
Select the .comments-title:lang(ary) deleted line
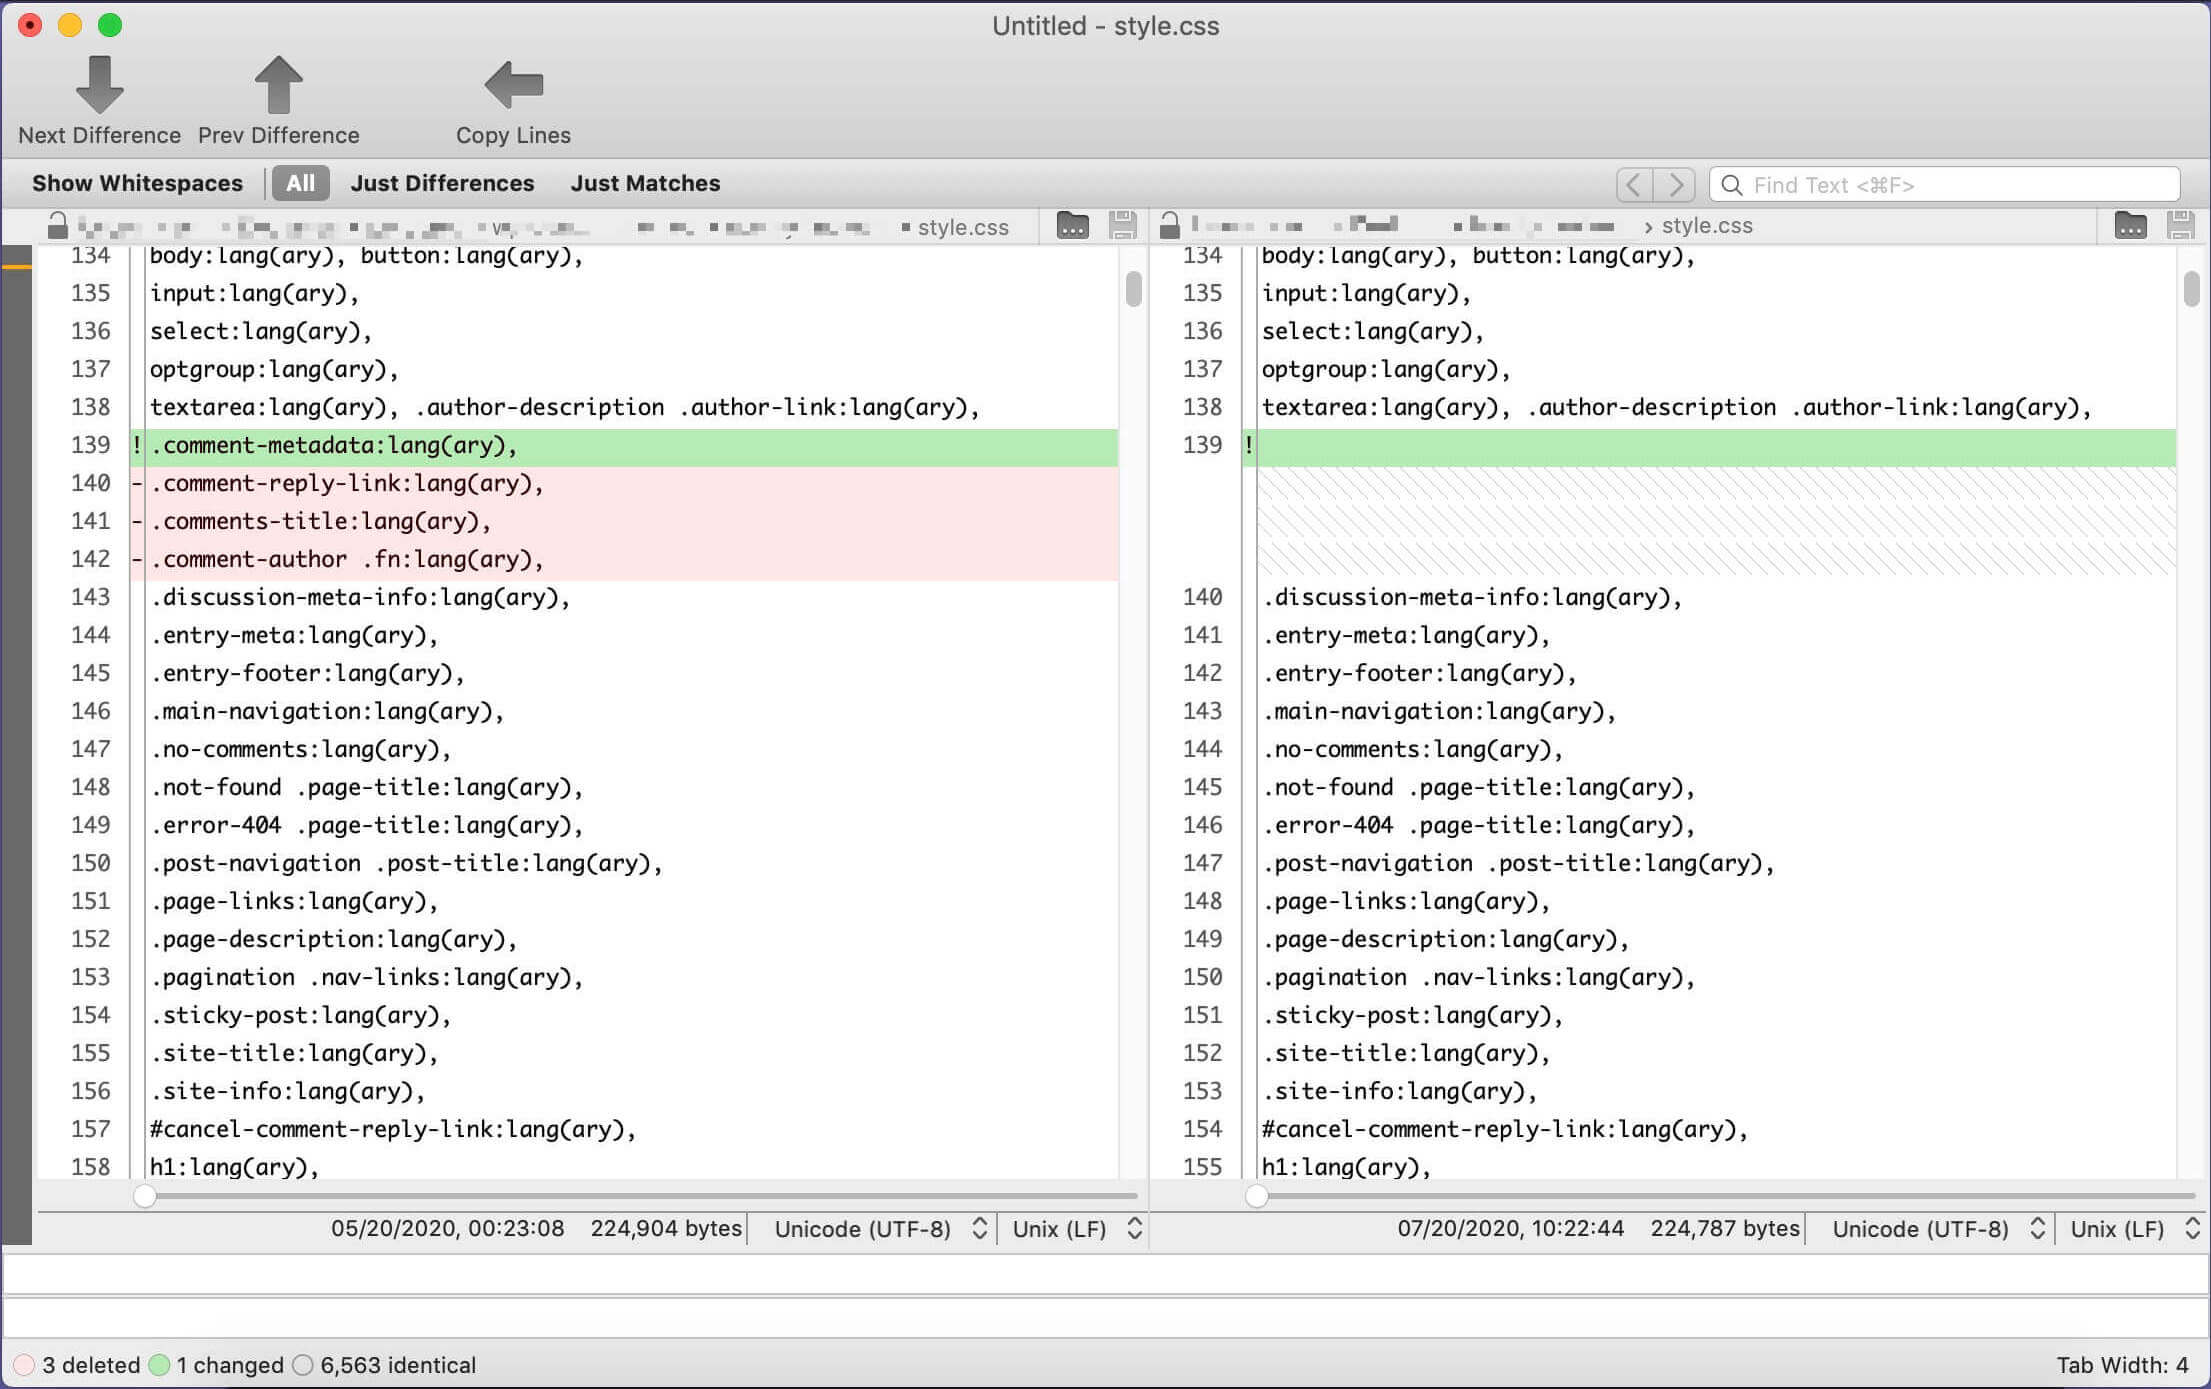(624, 522)
